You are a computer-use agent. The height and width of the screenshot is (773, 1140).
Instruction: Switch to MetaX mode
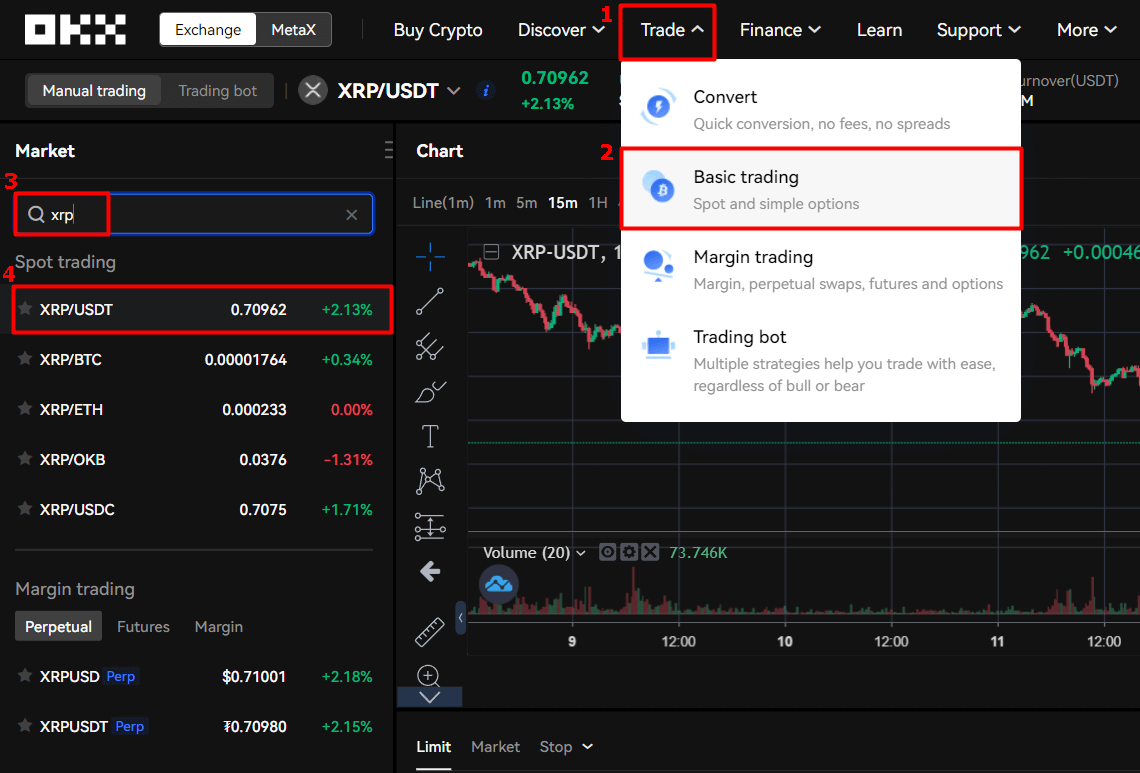(x=294, y=30)
